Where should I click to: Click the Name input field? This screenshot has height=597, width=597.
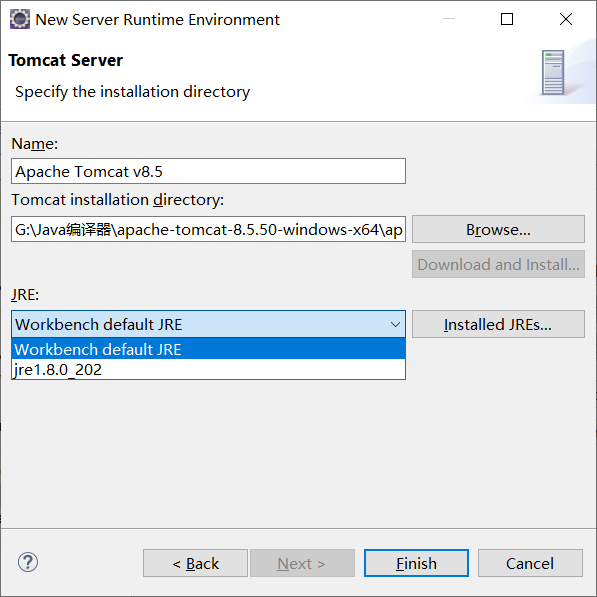tap(208, 171)
